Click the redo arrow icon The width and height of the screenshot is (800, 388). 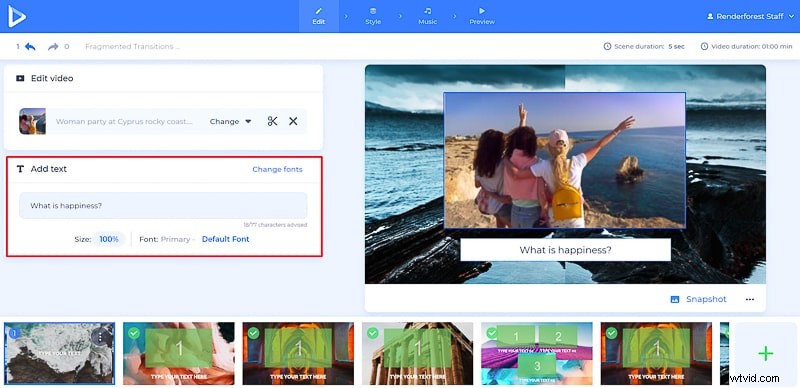(x=53, y=46)
